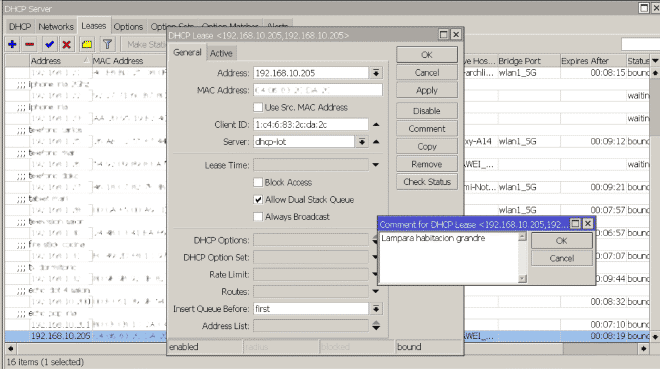Screen dimensions: 660x369
Task: Click the find search box
Action: coord(640,44)
